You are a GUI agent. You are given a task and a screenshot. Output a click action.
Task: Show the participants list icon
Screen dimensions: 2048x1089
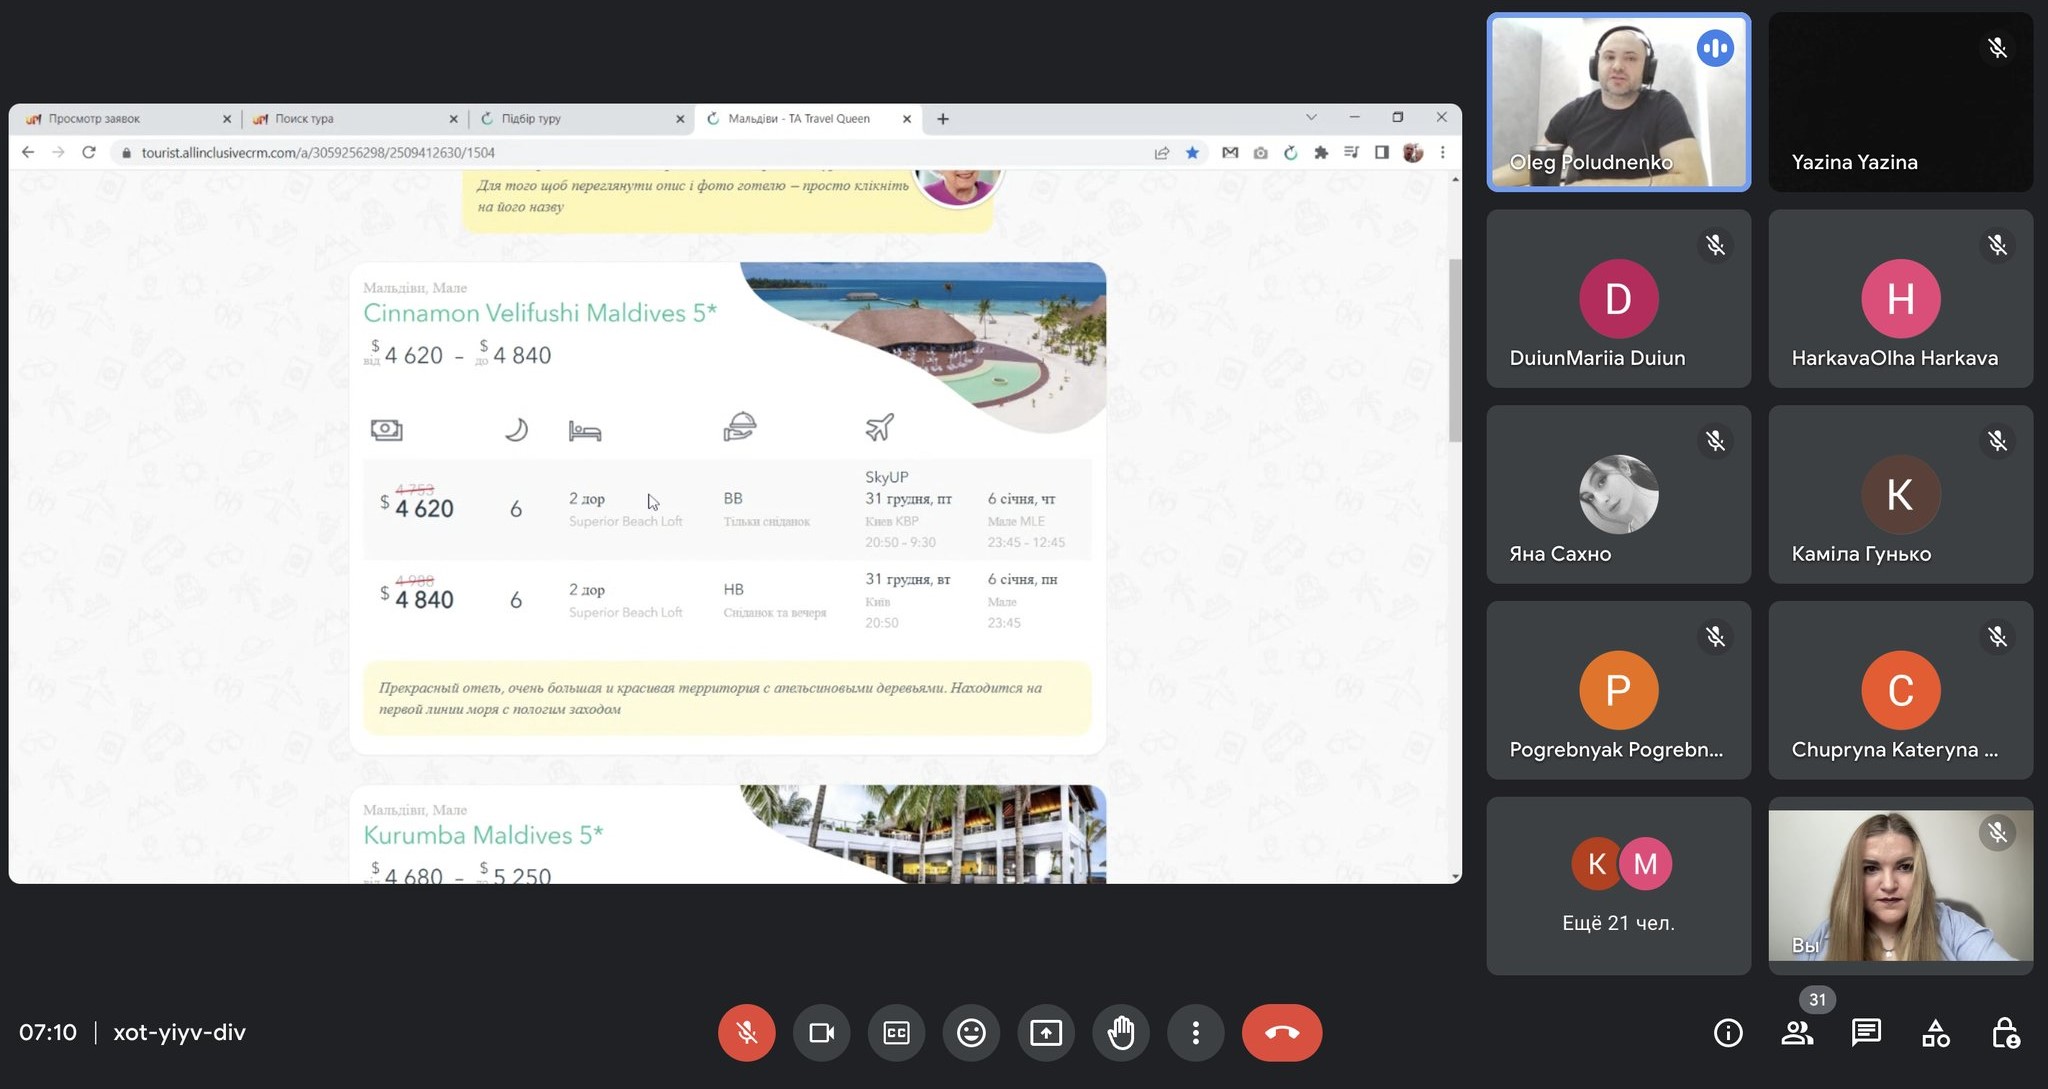tap(1797, 1033)
